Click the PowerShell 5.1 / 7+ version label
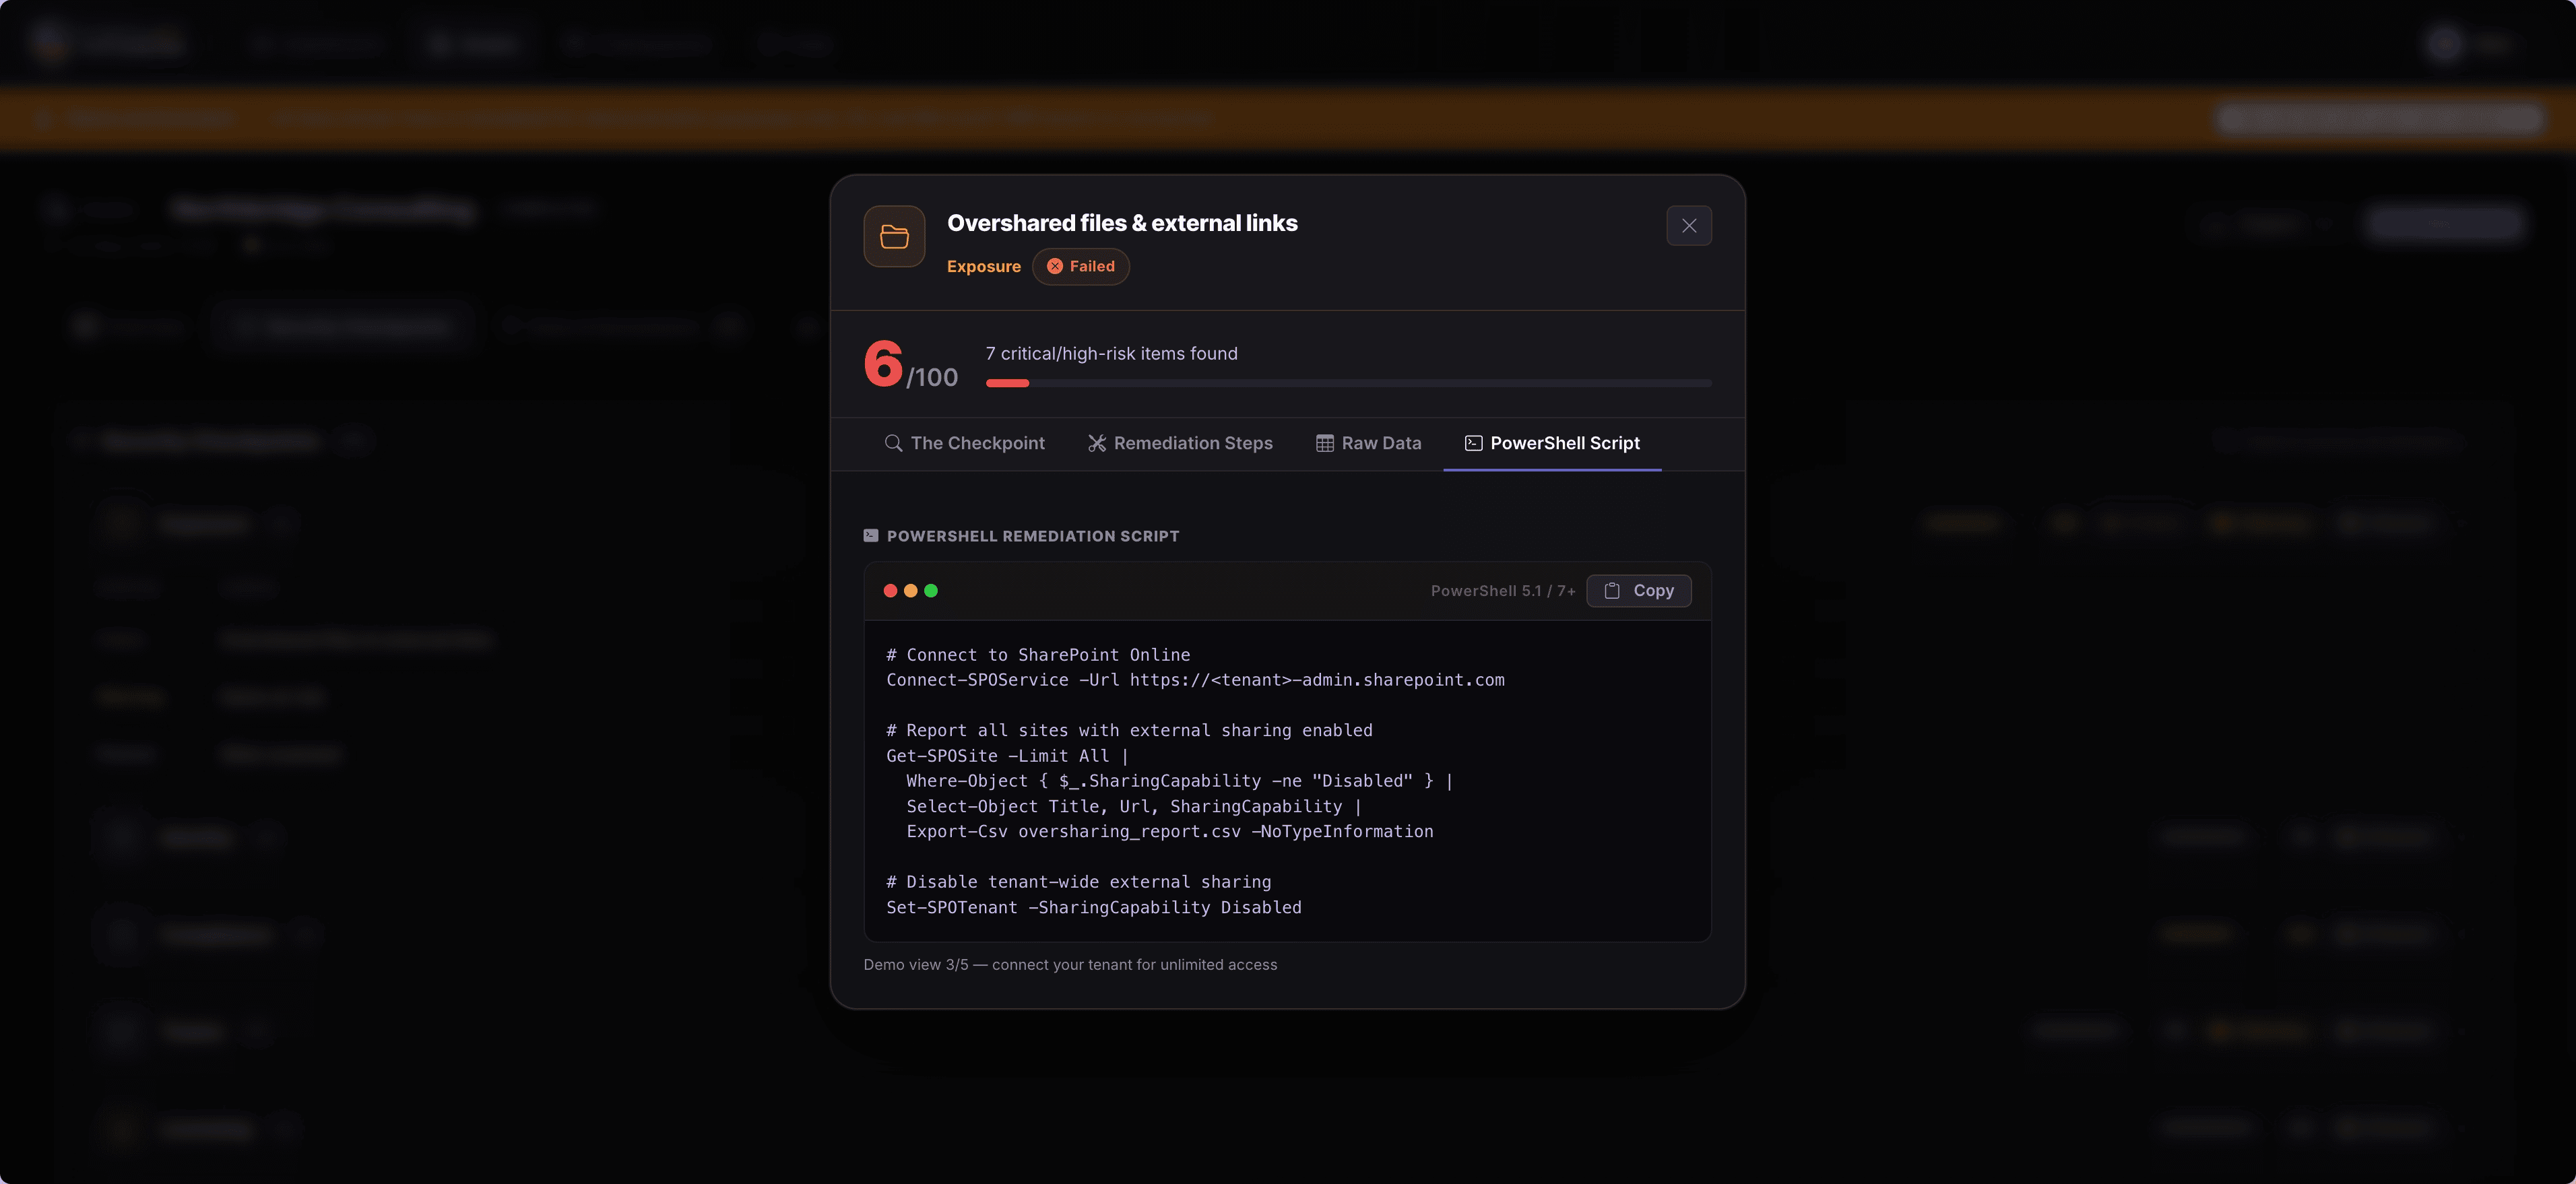Viewport: 2576px width, 1184px height. point(1503,591)
